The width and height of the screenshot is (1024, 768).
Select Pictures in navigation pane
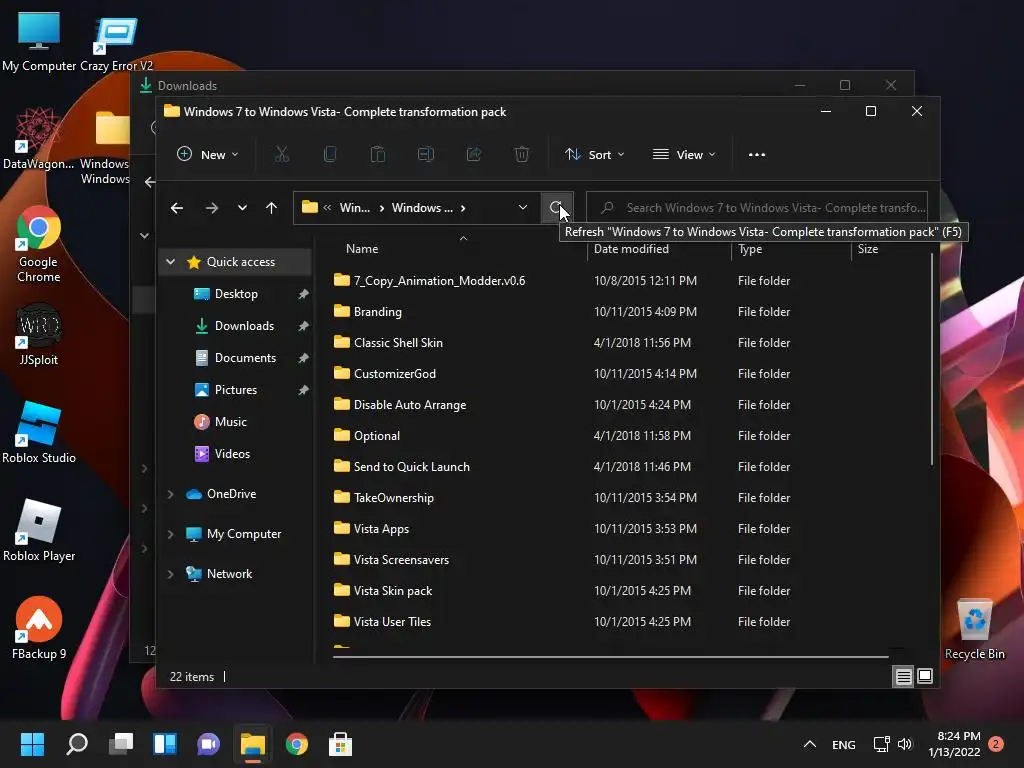coord(236,390)
